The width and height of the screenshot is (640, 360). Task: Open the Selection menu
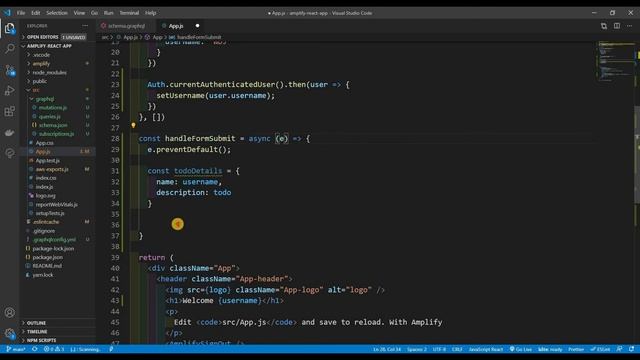click(x=57, y=13)
